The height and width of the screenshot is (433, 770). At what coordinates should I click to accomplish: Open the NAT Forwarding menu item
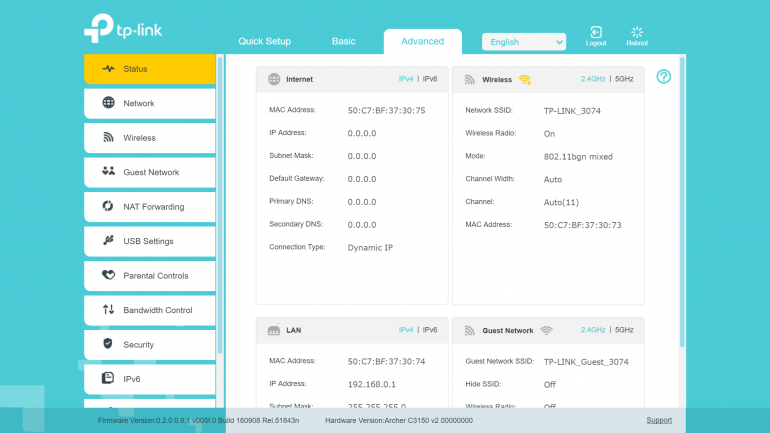pyautogui.click(x=150, y=206)
